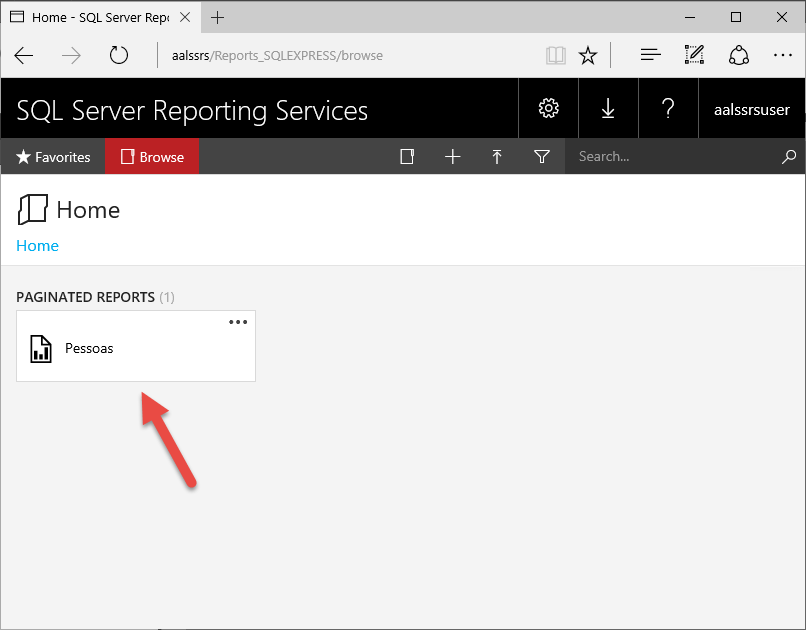Open the help question mark menu
This screenshot has height=630, width=806.
668,108
